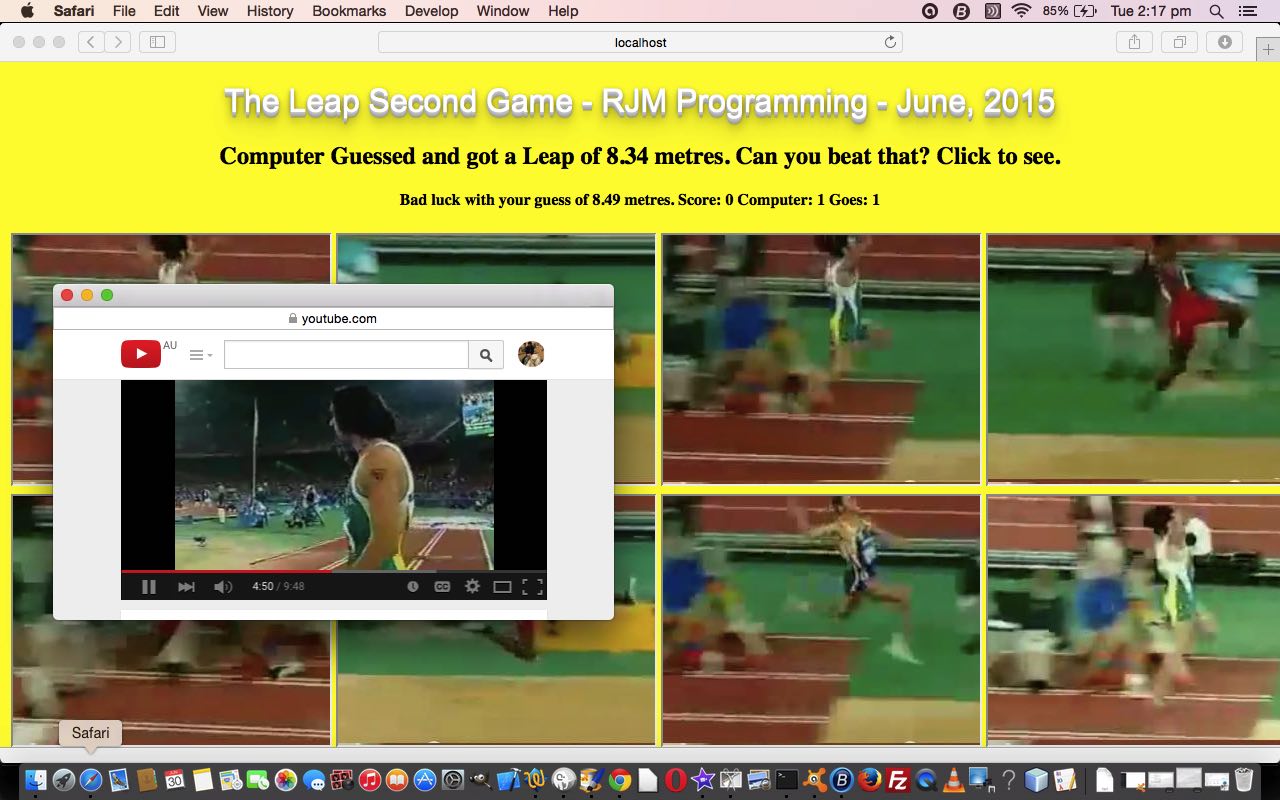Image resolution: width=1280 pixels, height=800 pixels.
Task: Open Firefox from the Dock
Action: (x=870, y=780)
